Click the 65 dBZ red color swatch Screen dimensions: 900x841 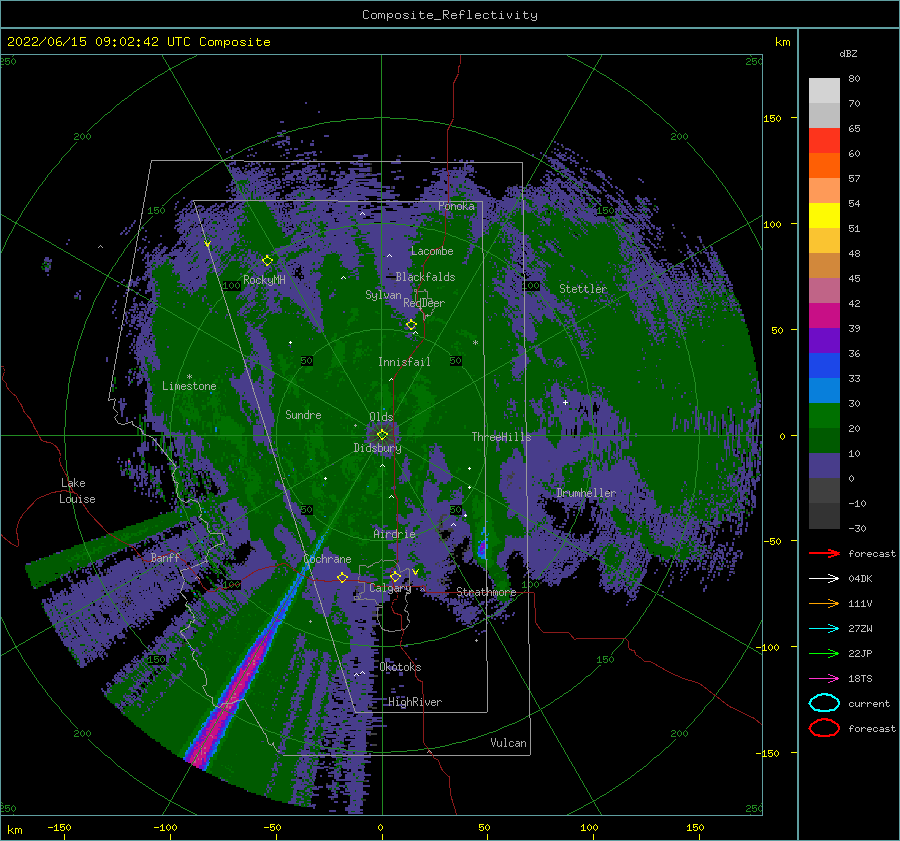824,141
